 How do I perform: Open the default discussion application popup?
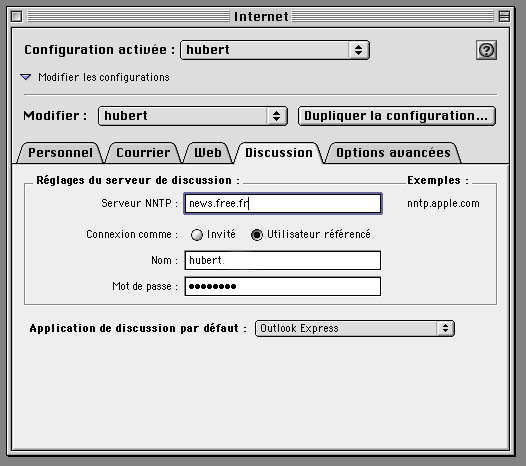pyautogui.click(x=355, y=328)
